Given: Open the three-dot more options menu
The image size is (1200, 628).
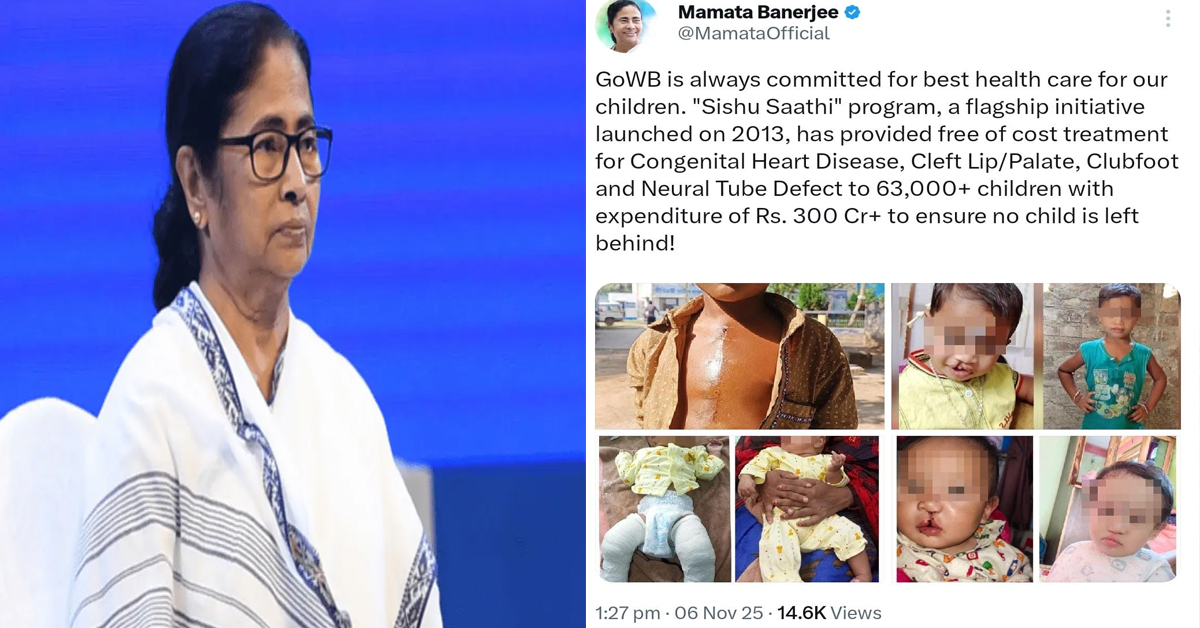Looking at the screenshot, I should coord(1167,18).
